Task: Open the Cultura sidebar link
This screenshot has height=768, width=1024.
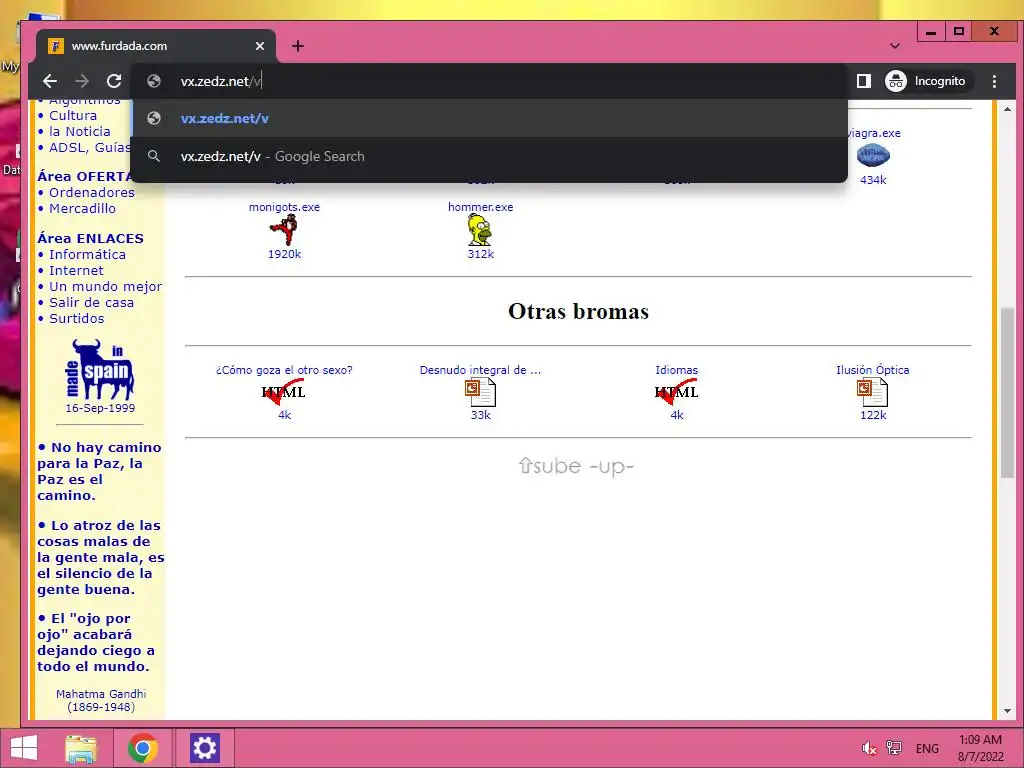Action: click(x=73, y=116)
